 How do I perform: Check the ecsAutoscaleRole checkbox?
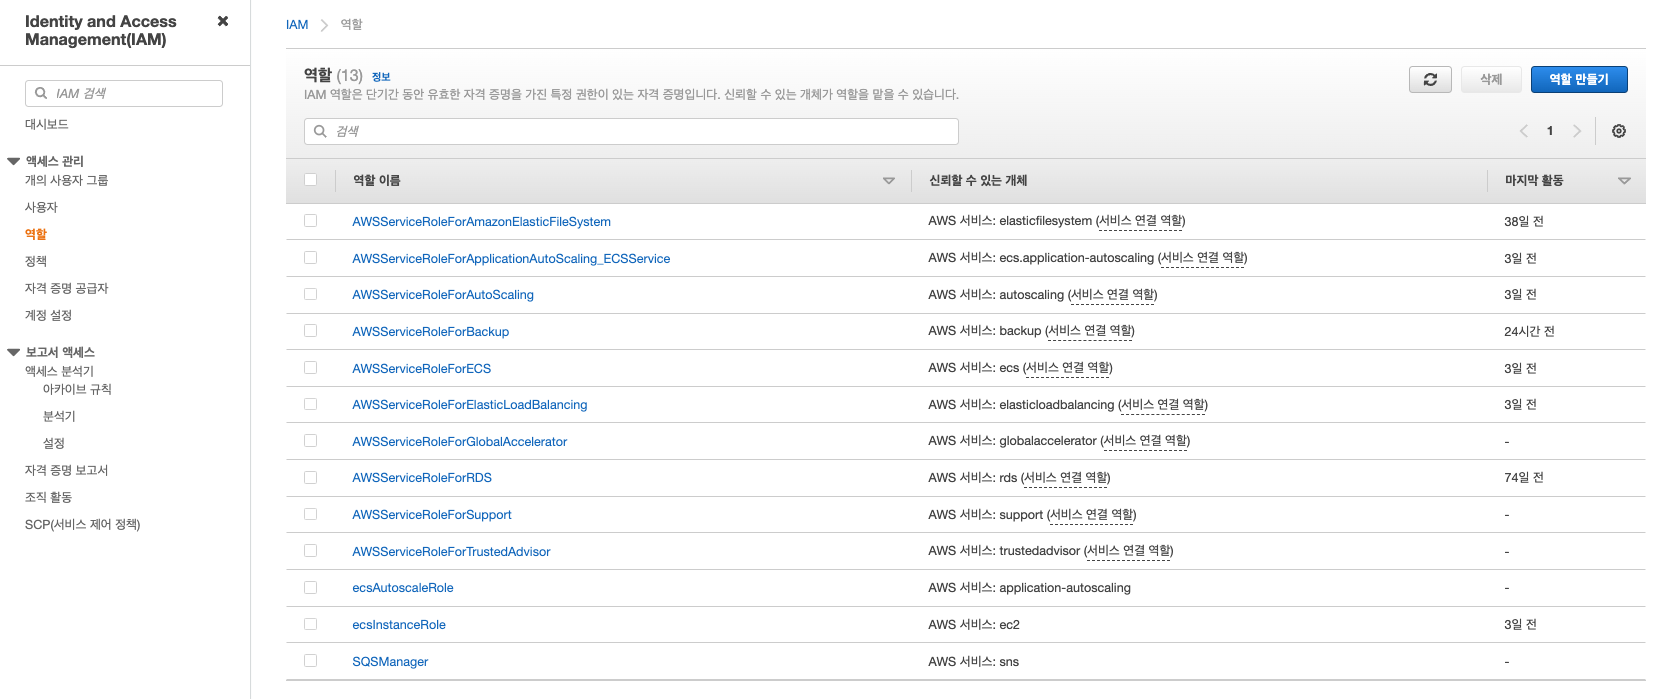310,588
